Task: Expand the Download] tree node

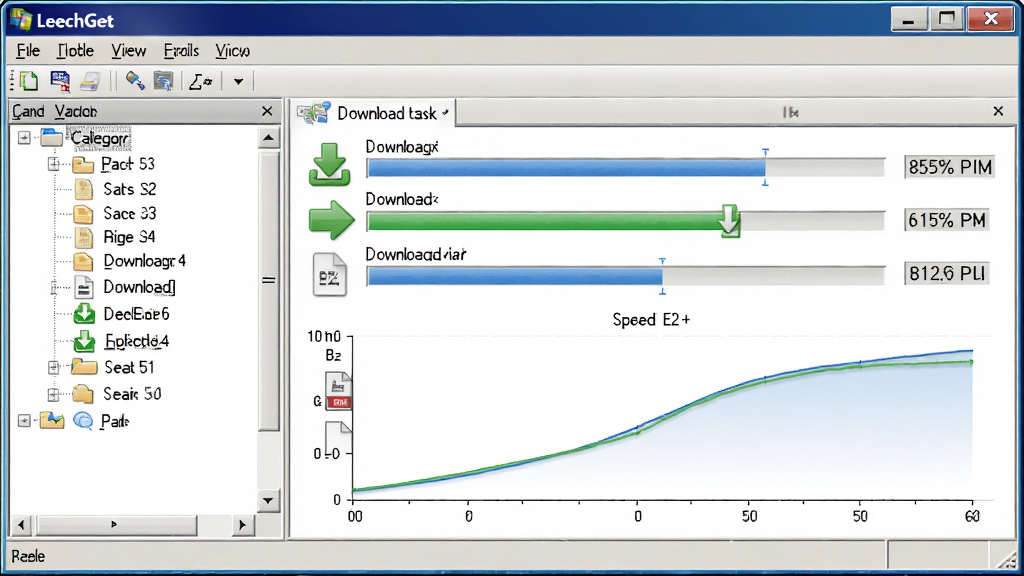Action: (x=54, y=287)
